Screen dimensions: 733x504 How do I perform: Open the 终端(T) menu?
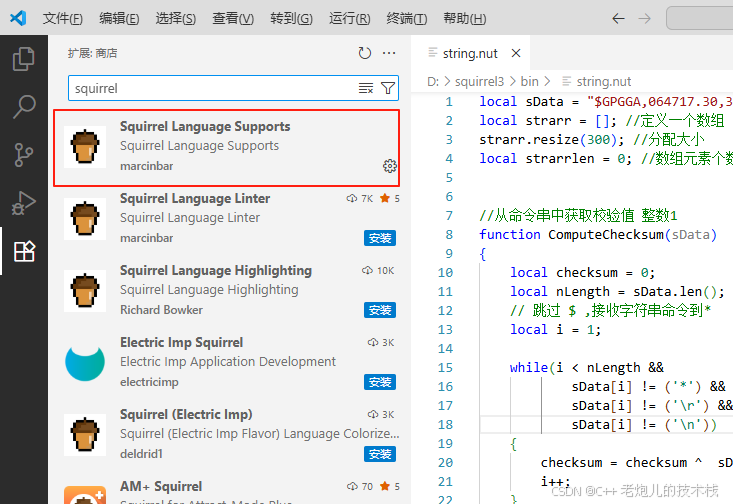pos(407,19)
